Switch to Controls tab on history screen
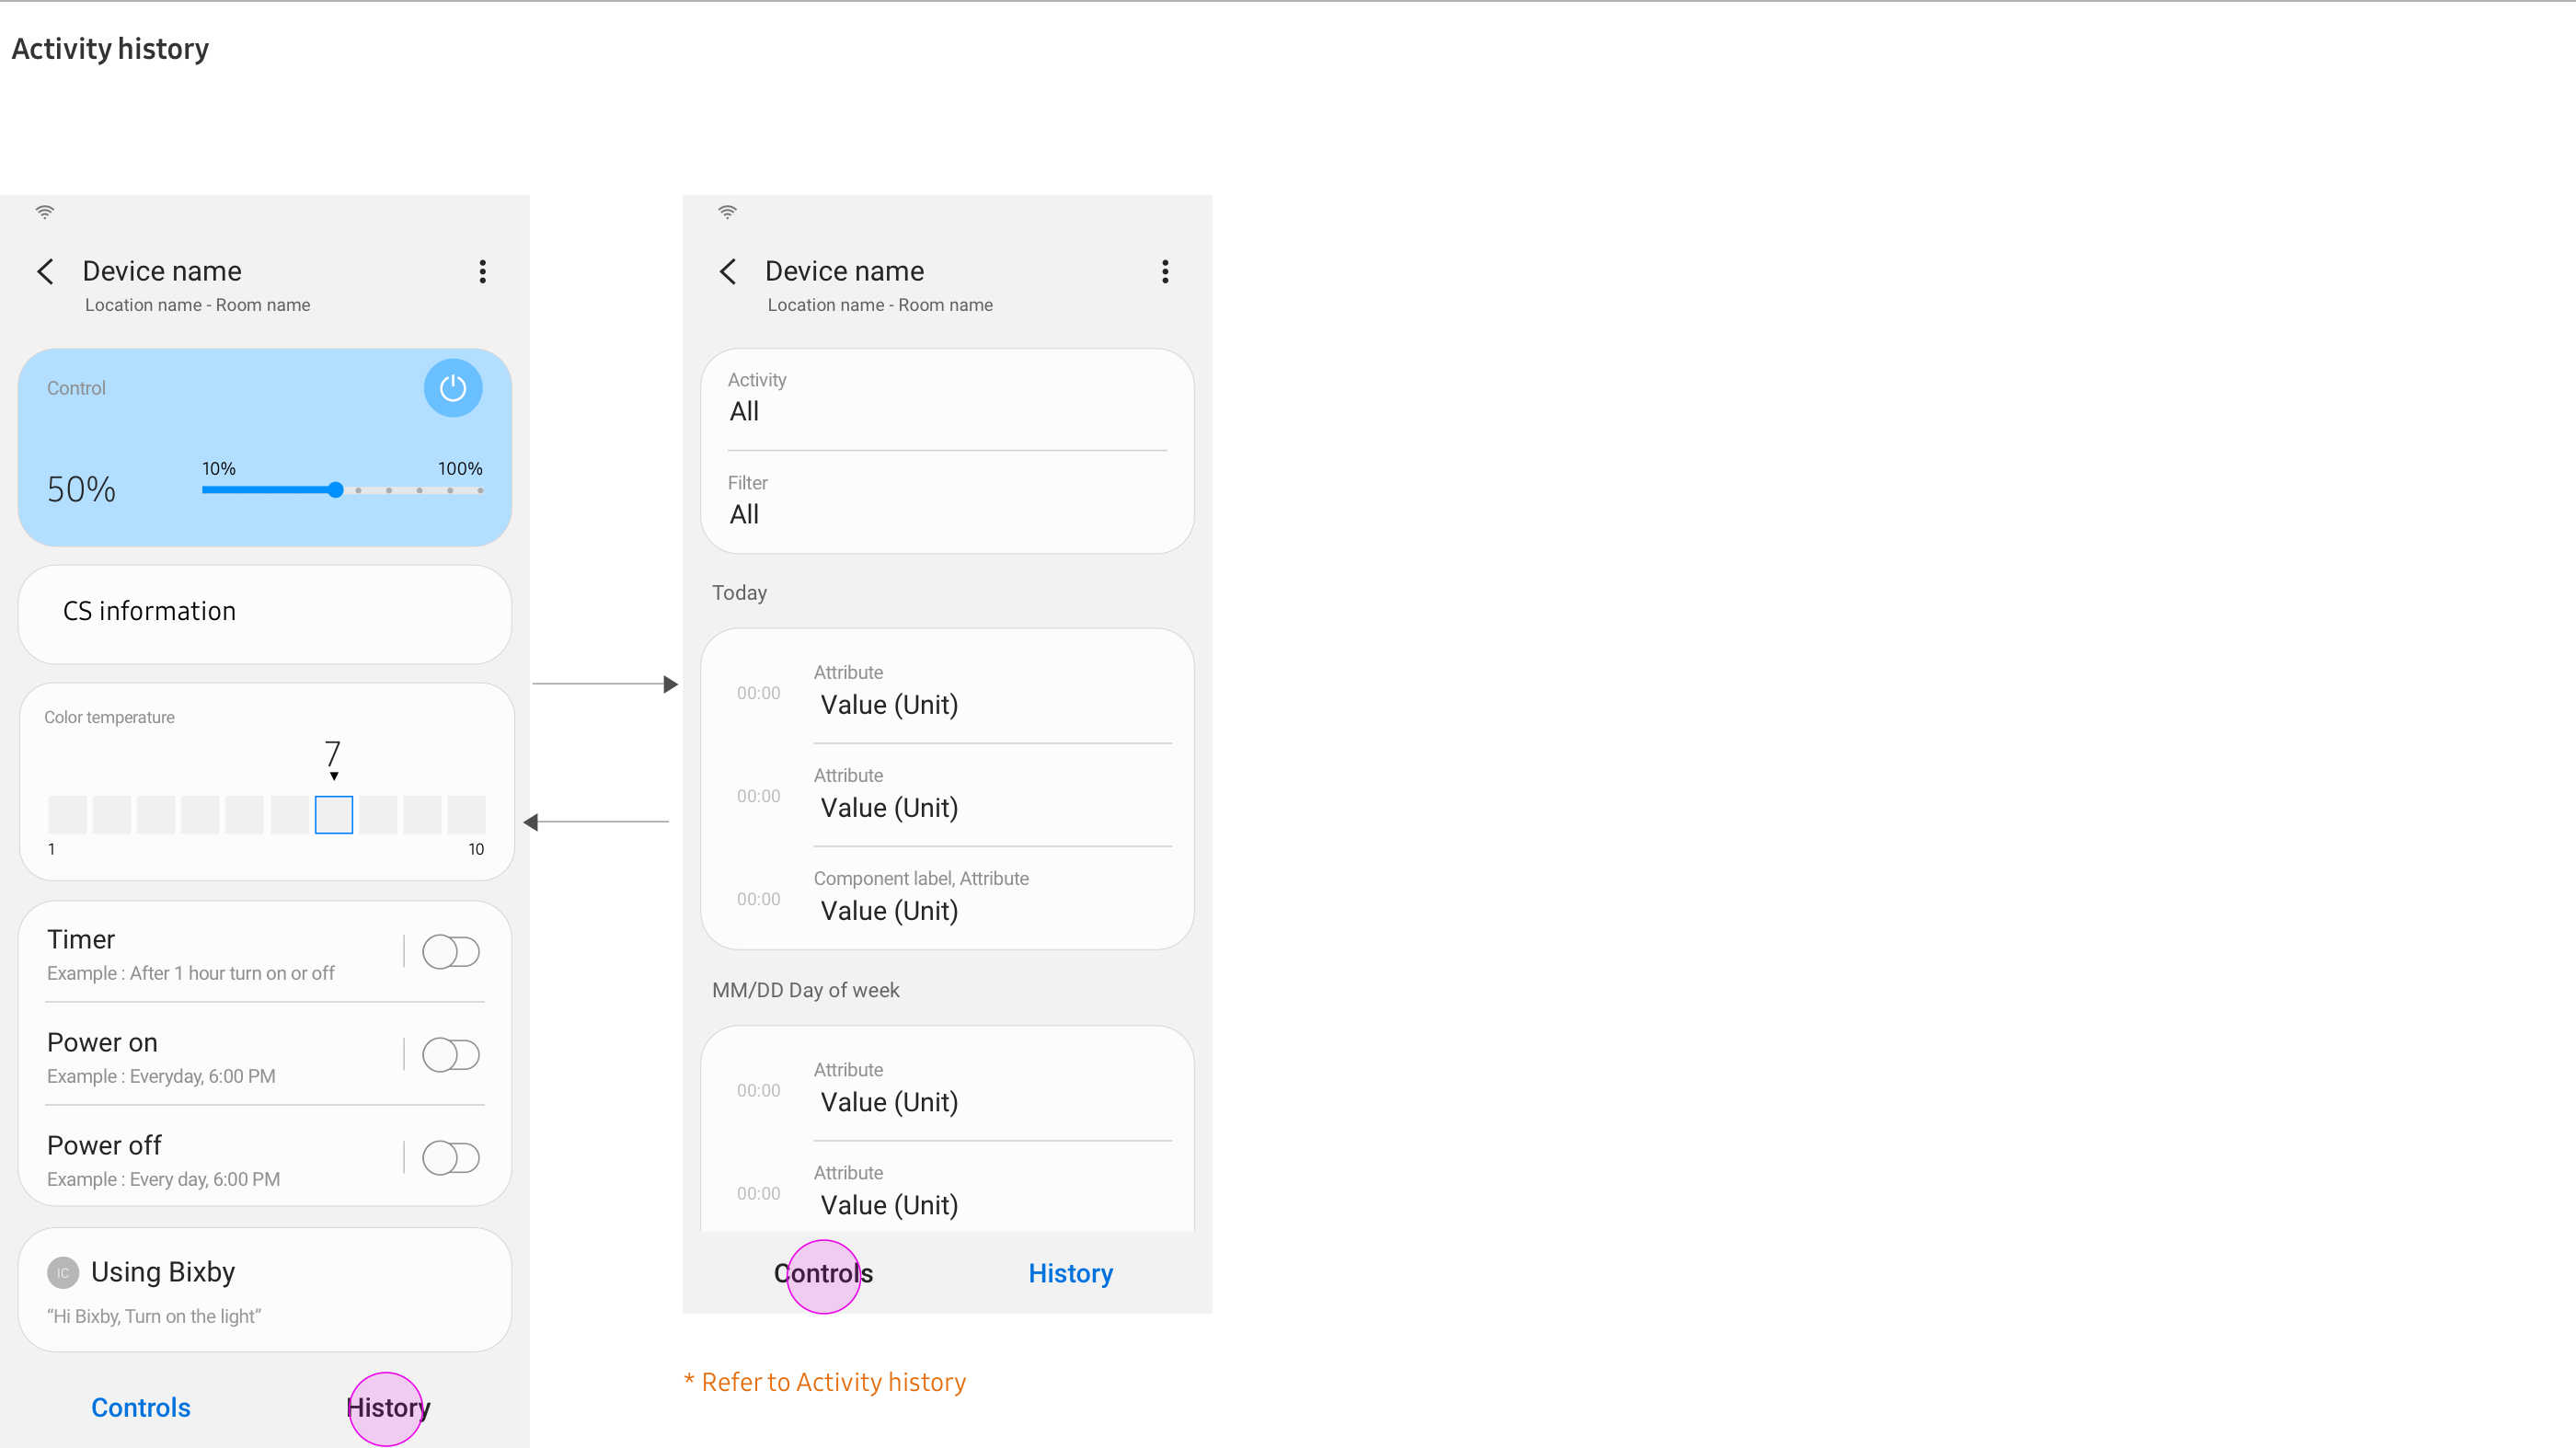 point(823,1274)
